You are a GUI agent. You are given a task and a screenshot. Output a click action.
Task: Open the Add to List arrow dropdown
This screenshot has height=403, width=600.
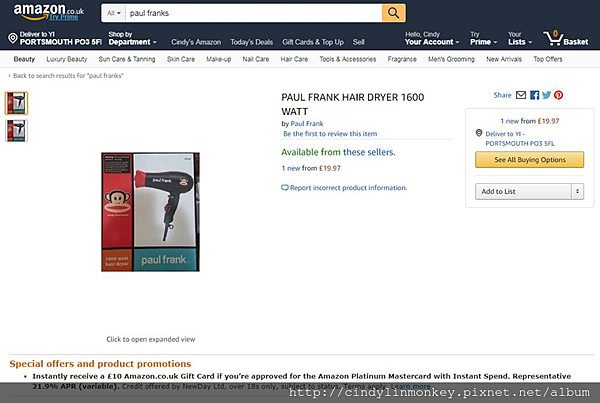pos(577,191)
